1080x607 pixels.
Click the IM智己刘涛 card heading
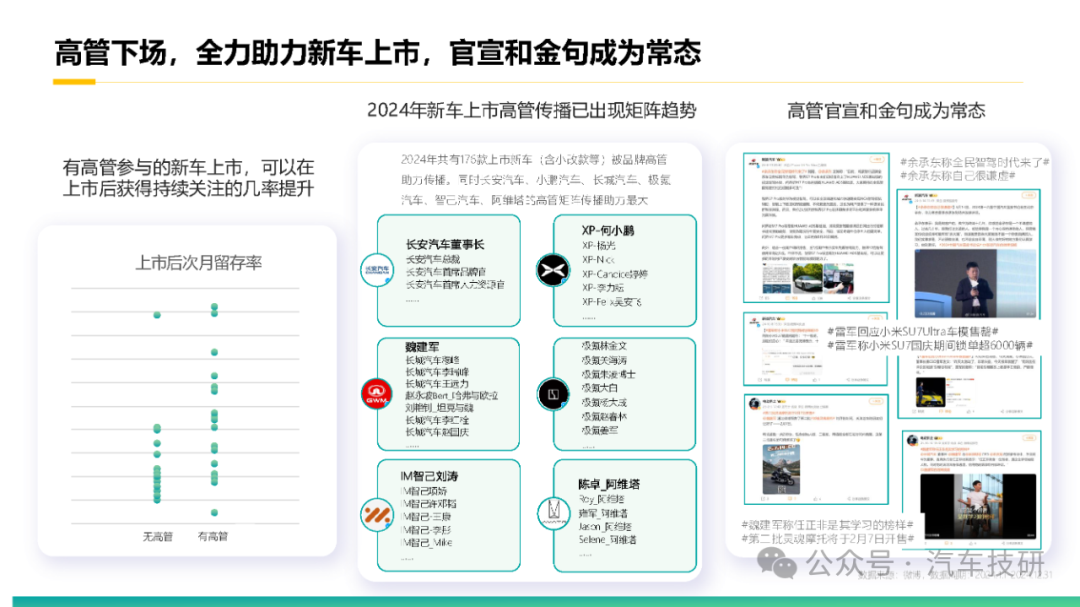coord(429,476)
